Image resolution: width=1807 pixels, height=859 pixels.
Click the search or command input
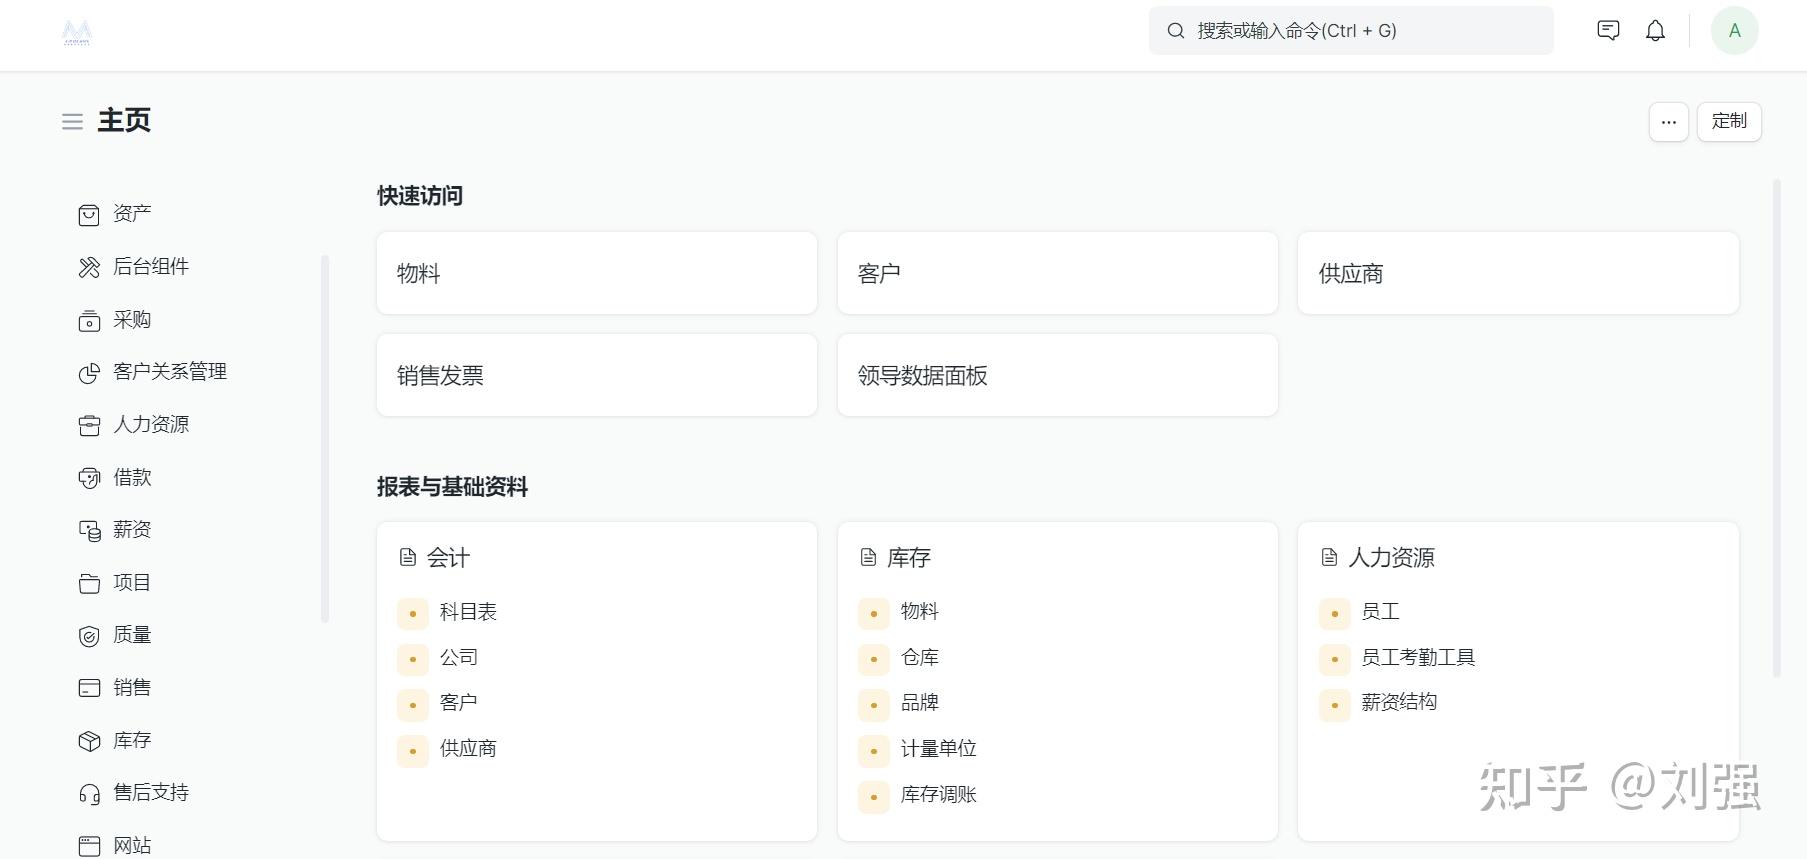[1350, 31]
